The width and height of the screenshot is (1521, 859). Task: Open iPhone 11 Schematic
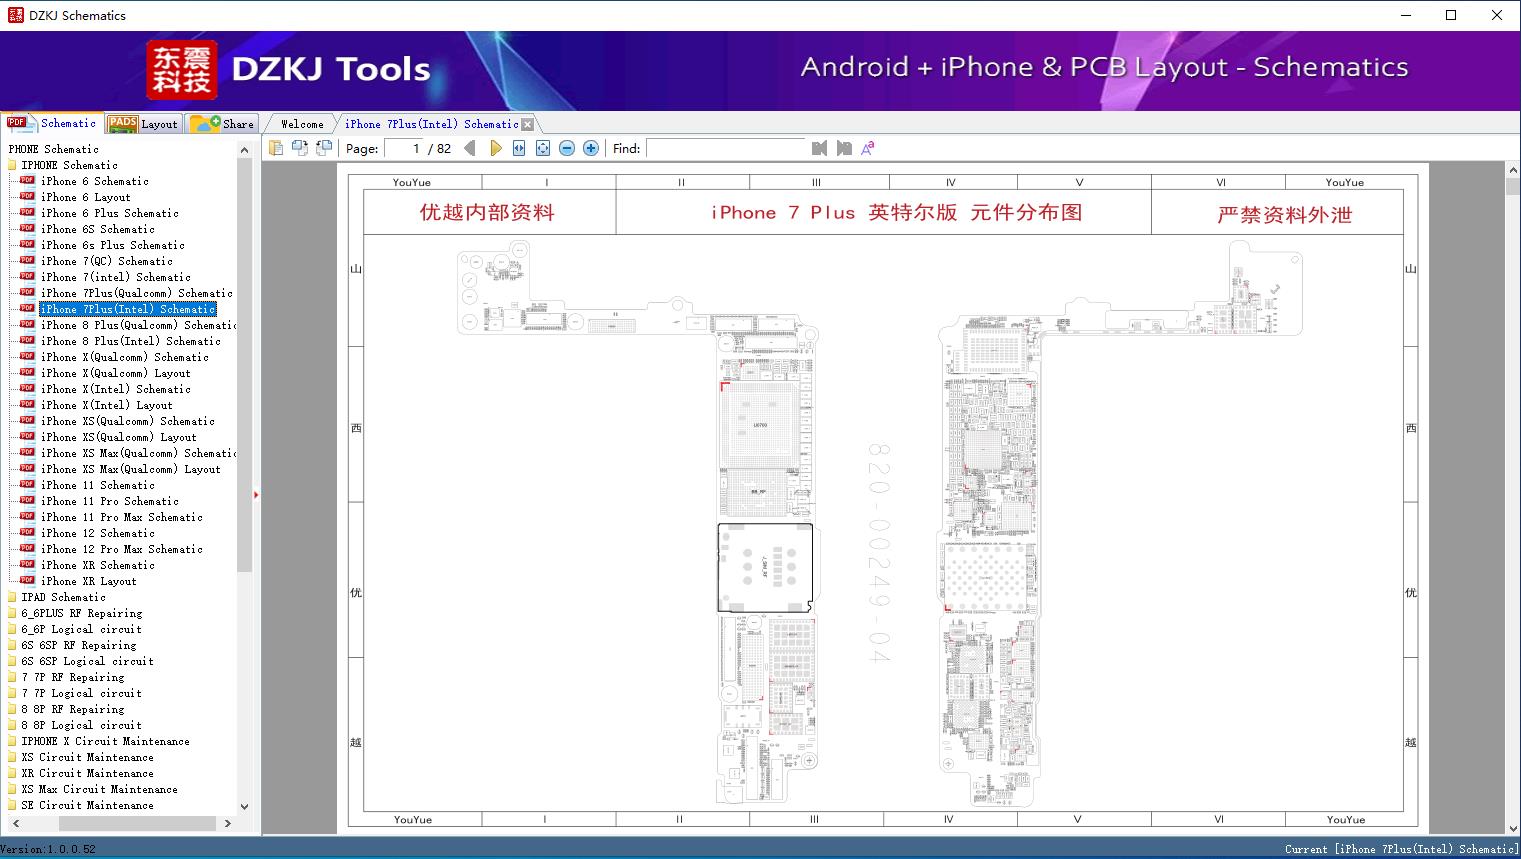click(97, 485)
